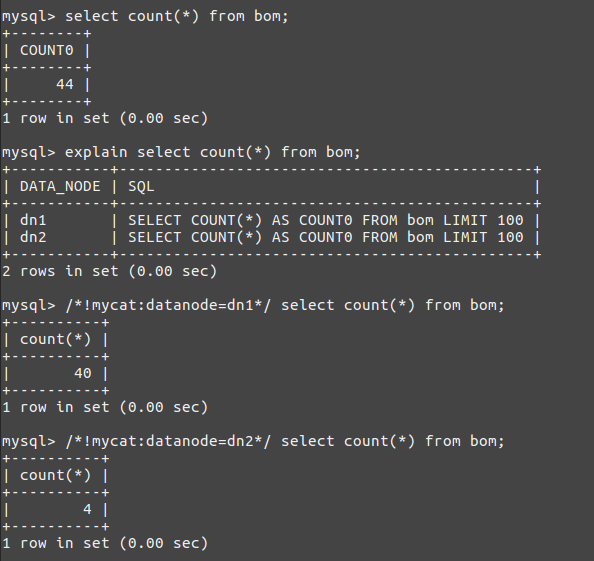Click the dn2 cell in explain output

coord(33,238)
